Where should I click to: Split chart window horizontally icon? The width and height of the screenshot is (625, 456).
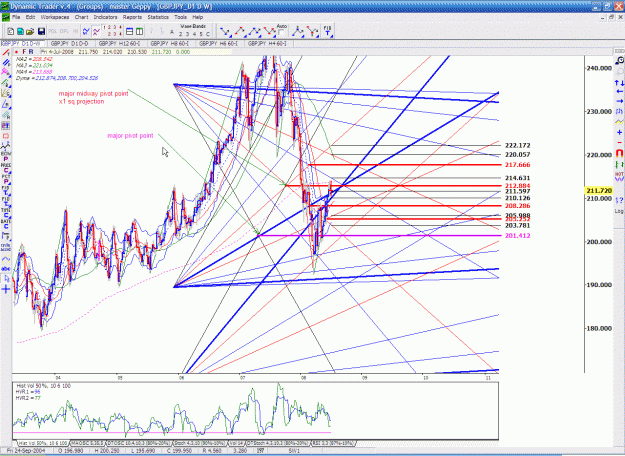click(x=130, y=31)
